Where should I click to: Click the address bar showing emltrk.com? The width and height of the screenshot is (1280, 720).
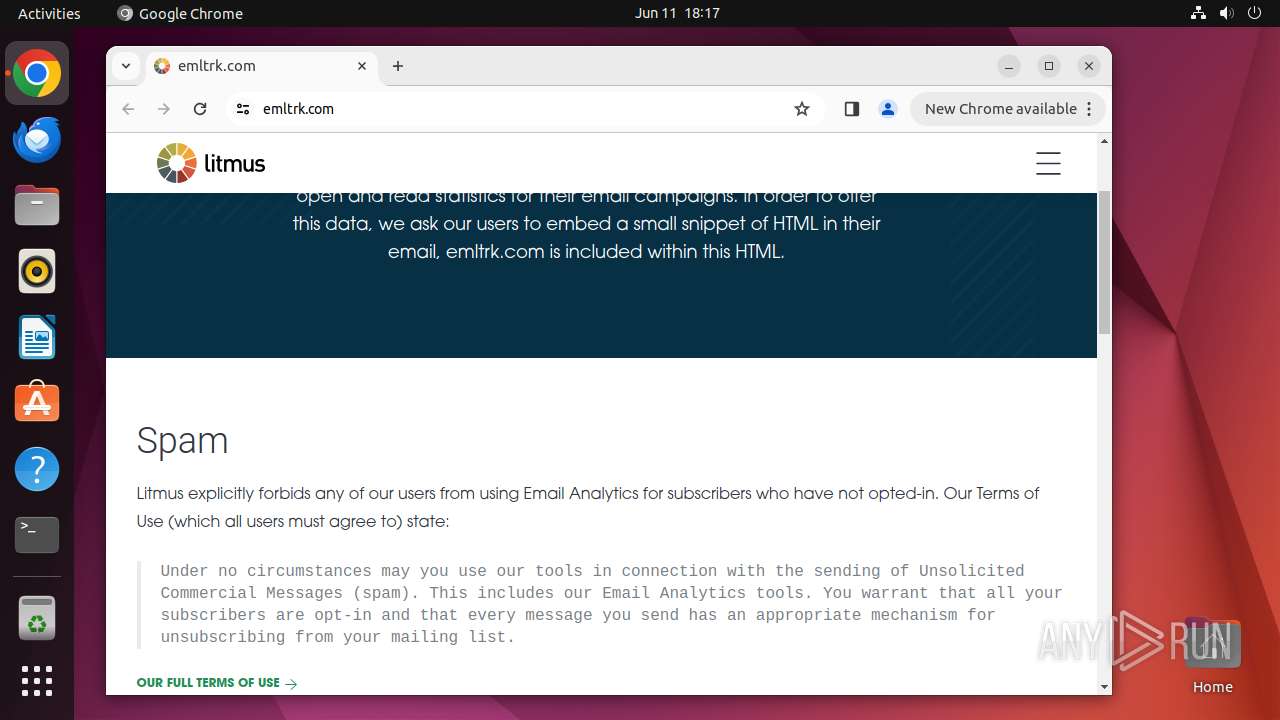click(x=525, y=109)
